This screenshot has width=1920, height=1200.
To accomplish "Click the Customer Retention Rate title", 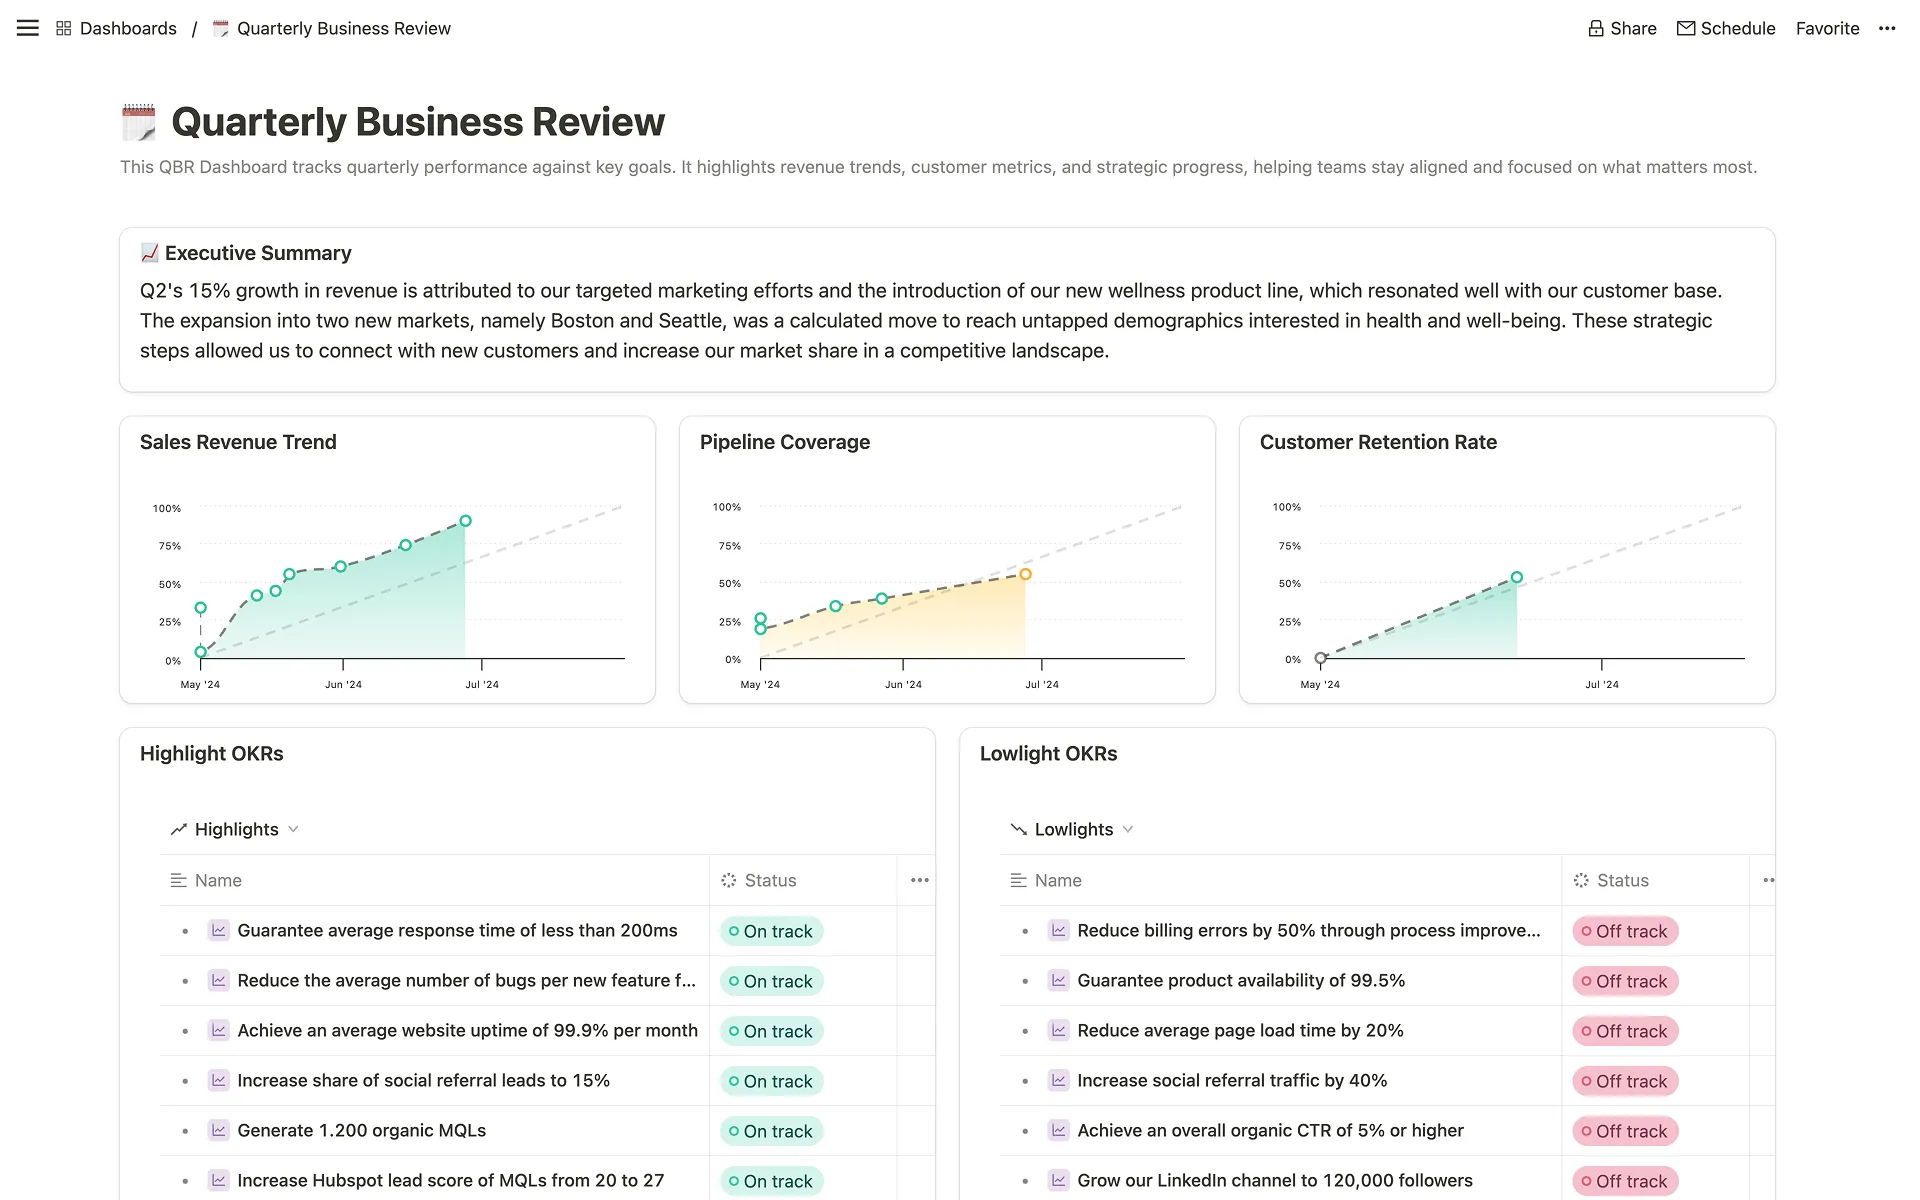I will click(1378, 442).
